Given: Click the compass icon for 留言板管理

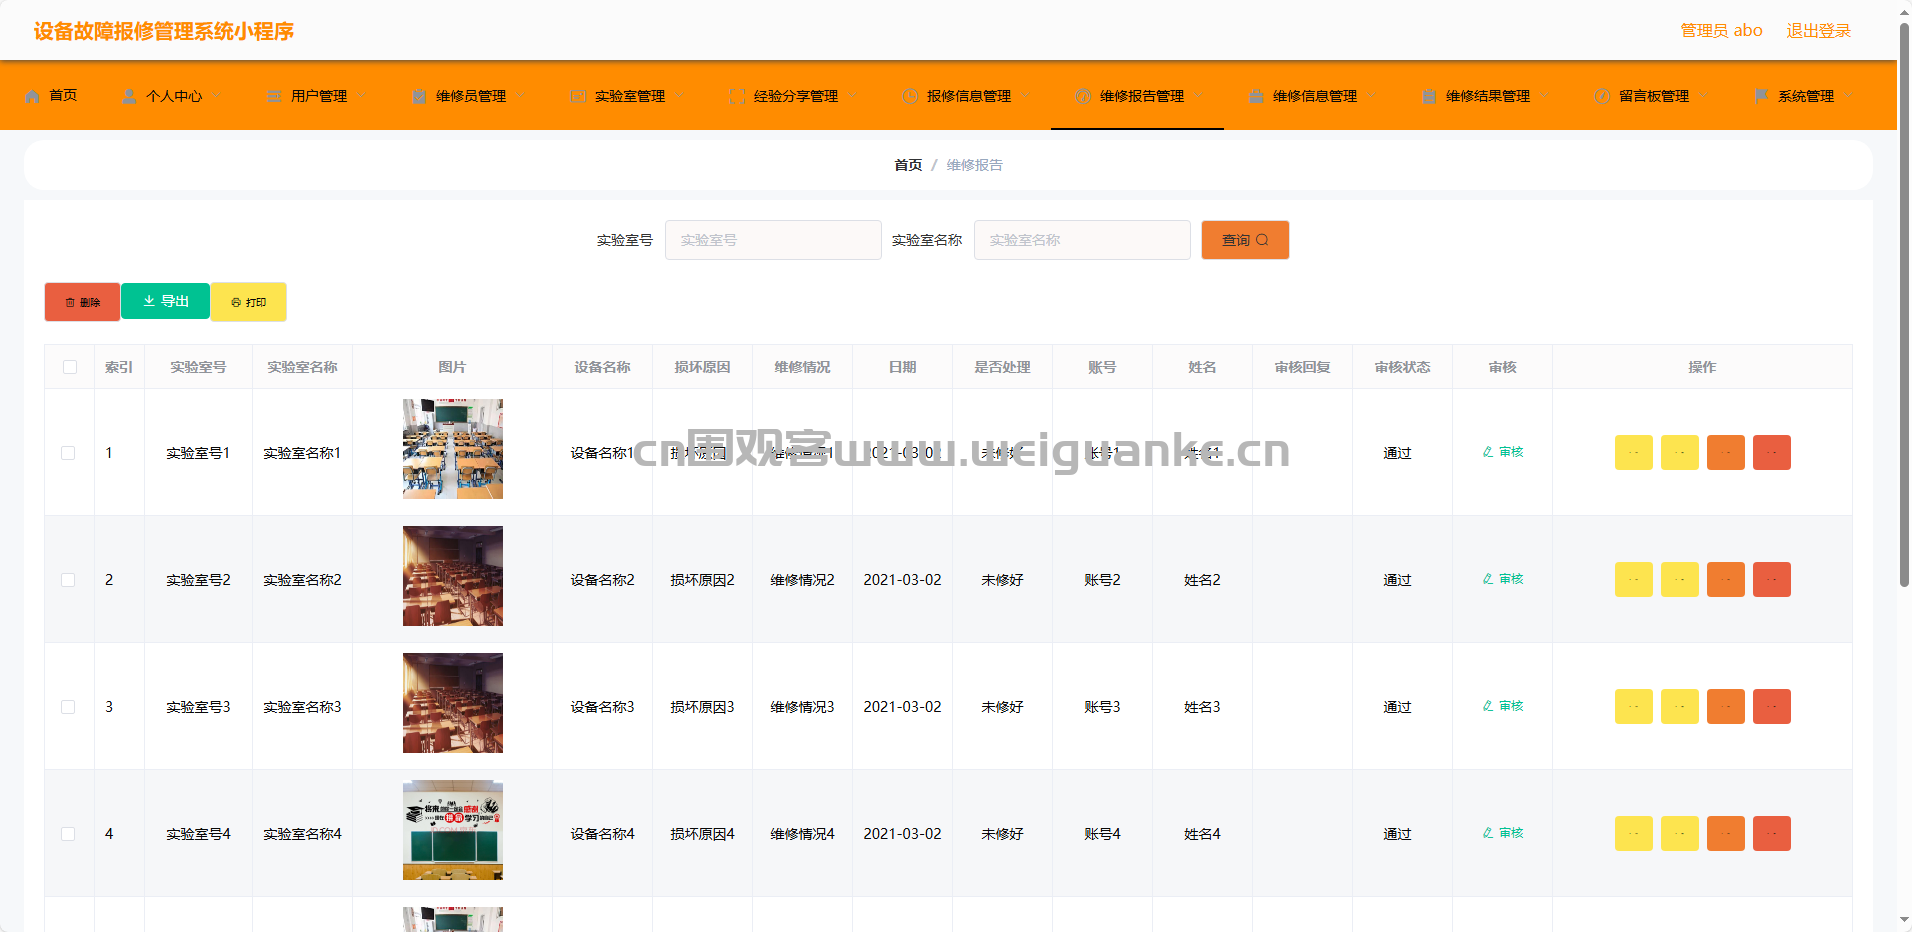Looking at the screenshot, I should tap(1602, 96).
